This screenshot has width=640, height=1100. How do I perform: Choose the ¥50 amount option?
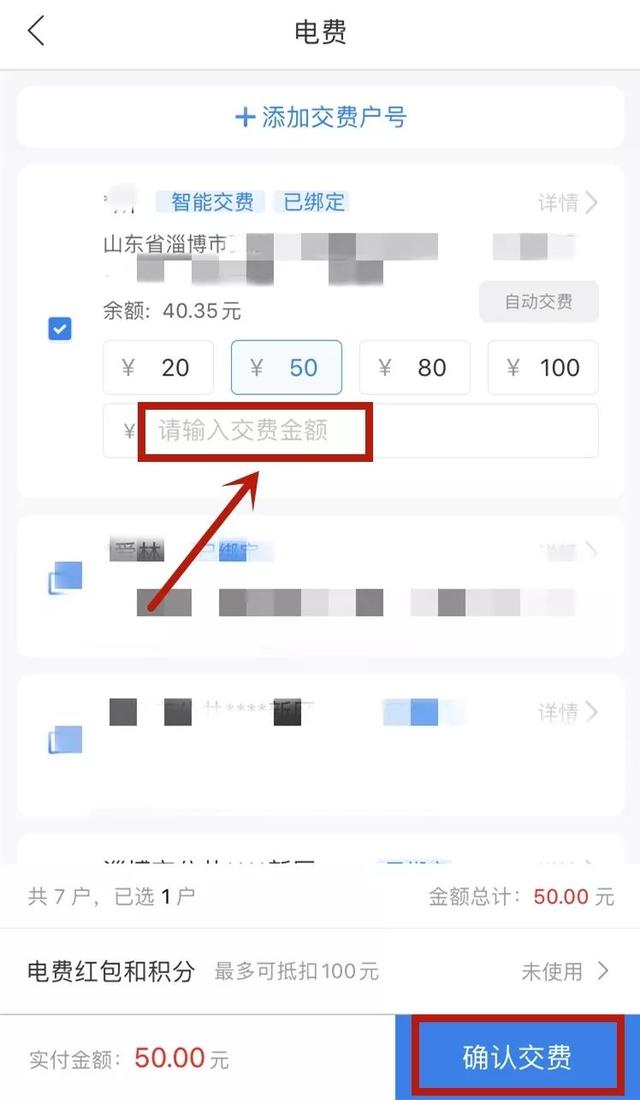(286, 368)
